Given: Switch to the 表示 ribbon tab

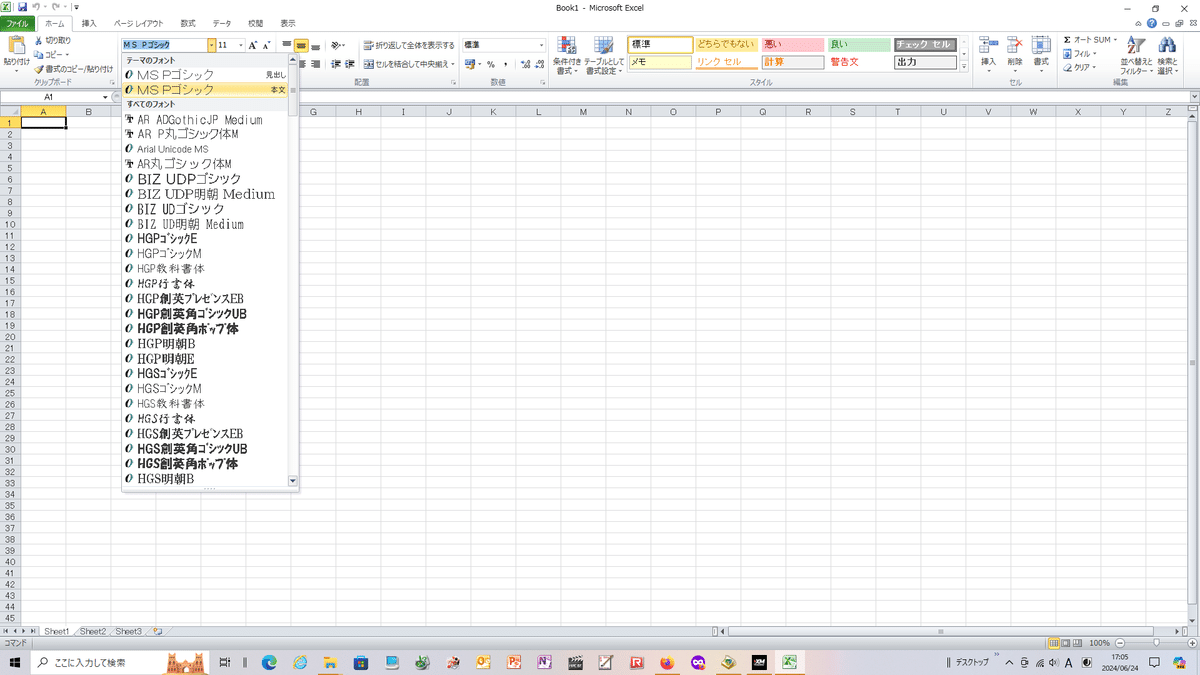Looking at the screenshot, I should coord(288,22).
